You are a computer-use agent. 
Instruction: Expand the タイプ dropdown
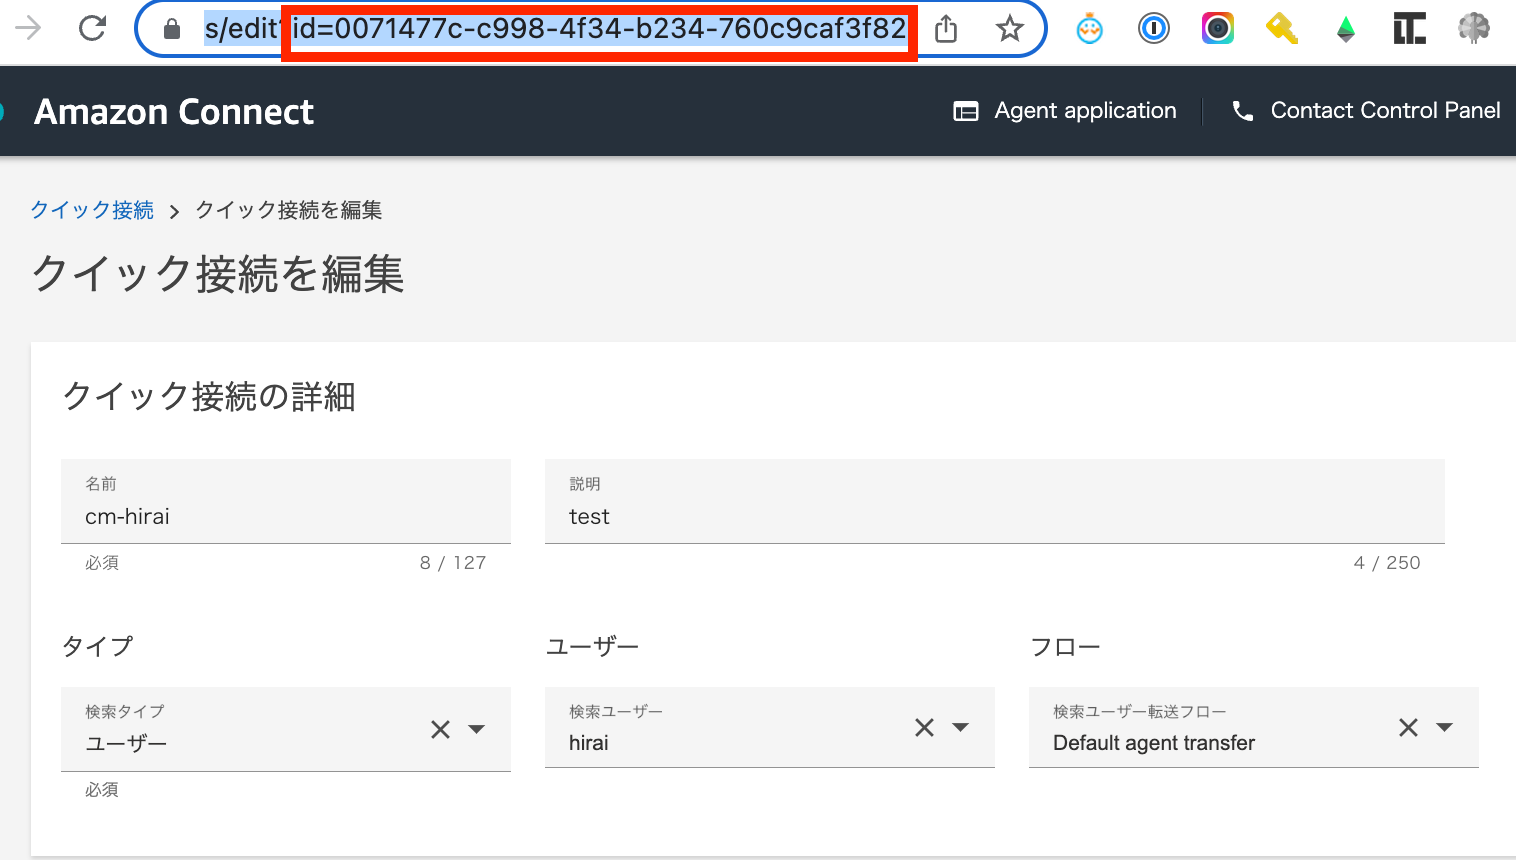[x=478, y=728]
